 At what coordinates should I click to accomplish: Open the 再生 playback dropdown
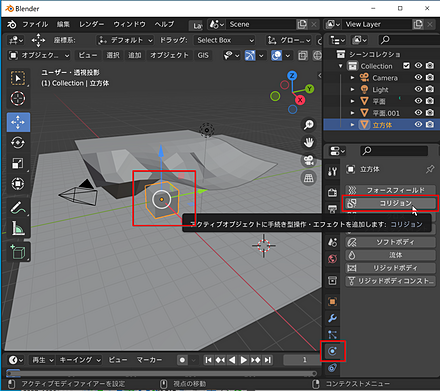pyautogui.click(x=43, y=360)
